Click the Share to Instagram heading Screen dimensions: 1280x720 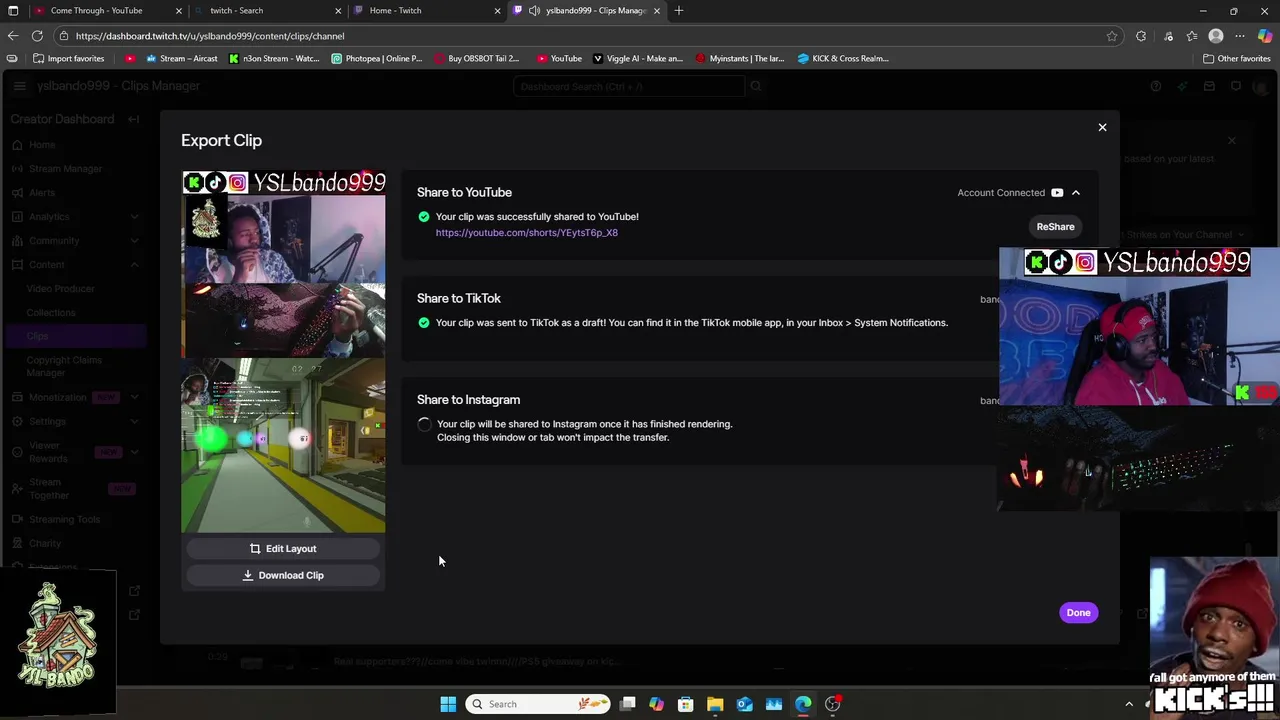click(468, 400)
